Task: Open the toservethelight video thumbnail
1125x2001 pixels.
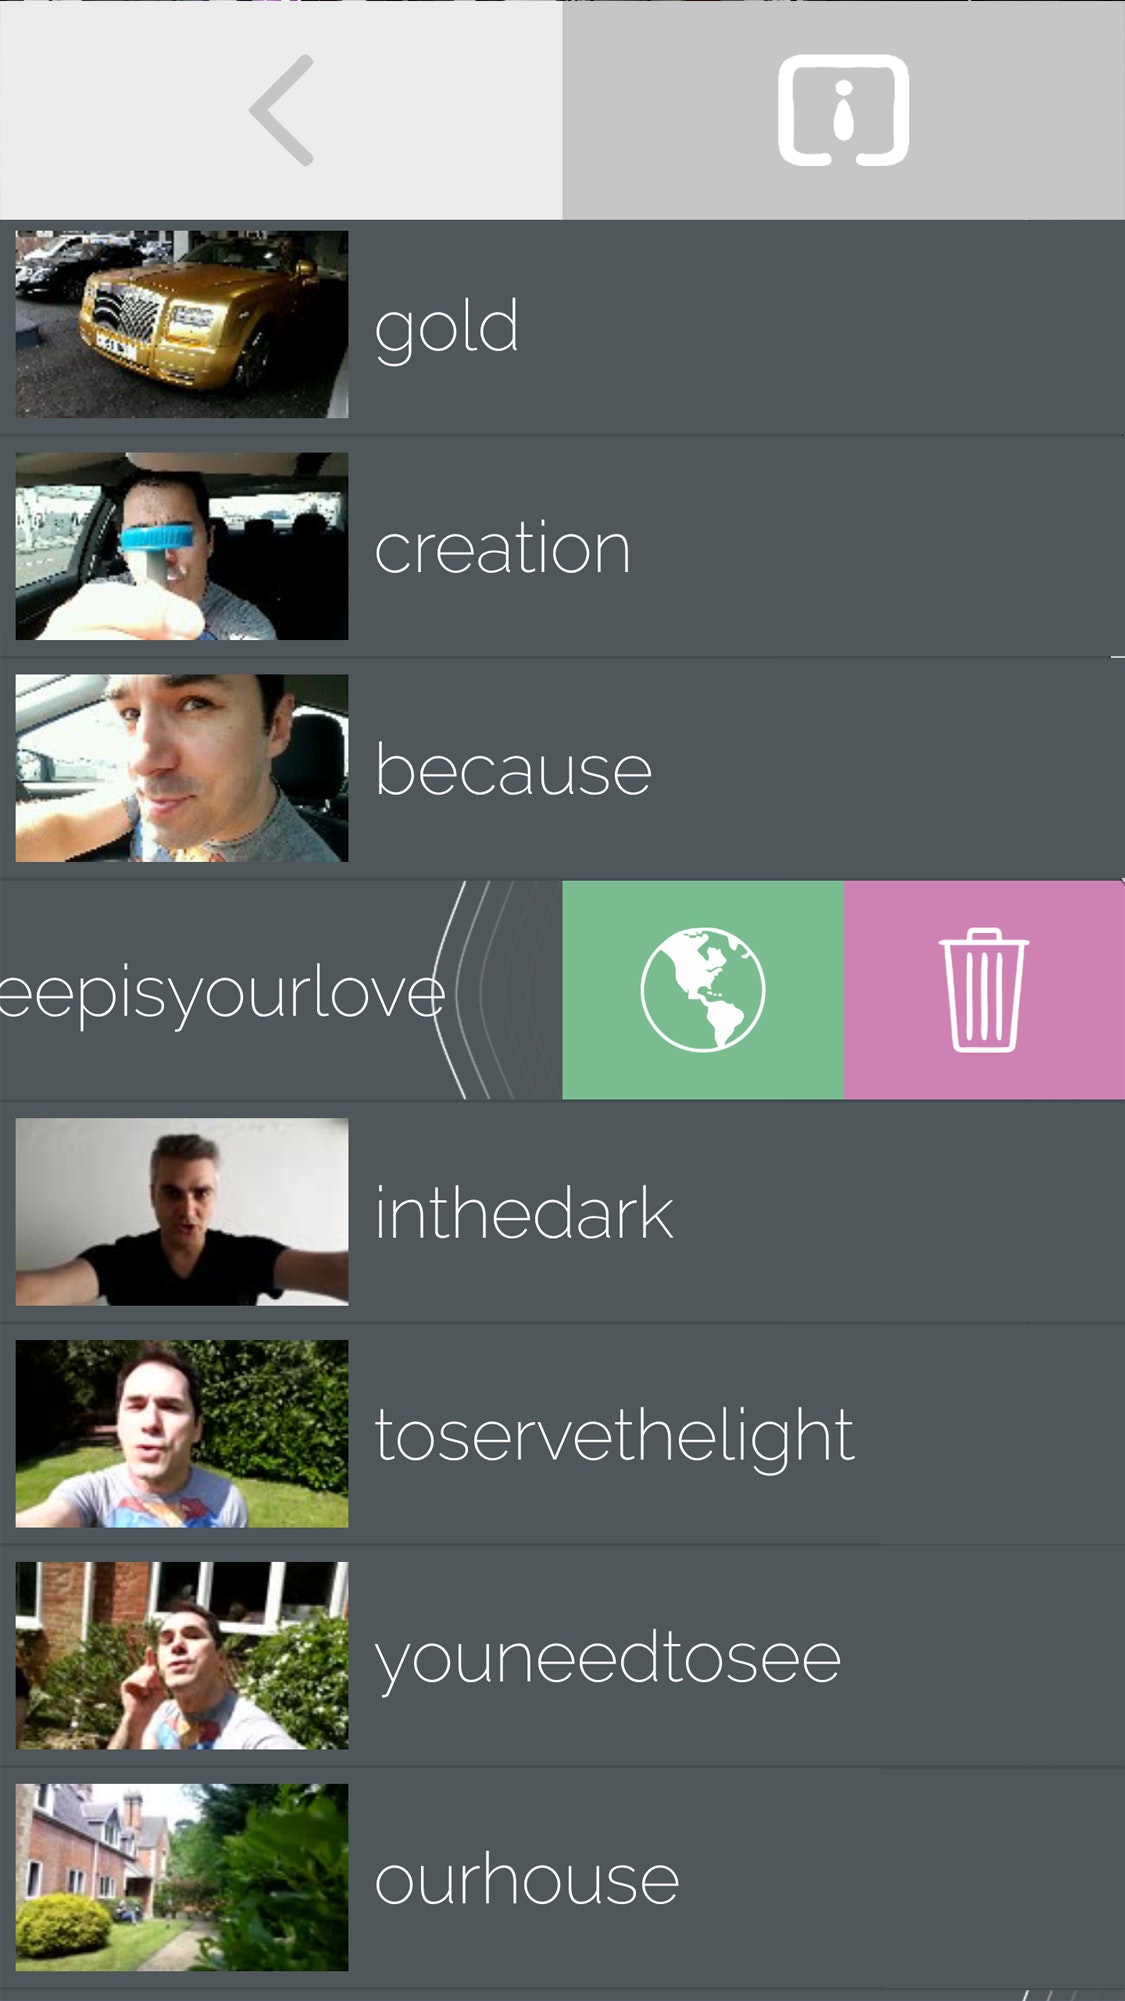Action: click(x=182, y=1434)
